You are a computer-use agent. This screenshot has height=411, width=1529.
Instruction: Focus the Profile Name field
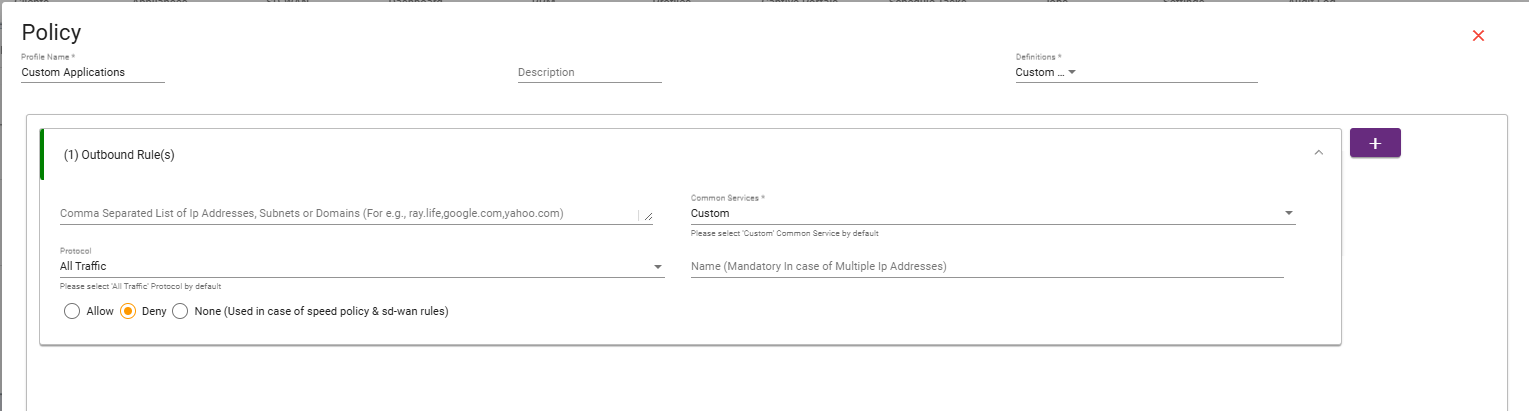[x=92, y=72]
